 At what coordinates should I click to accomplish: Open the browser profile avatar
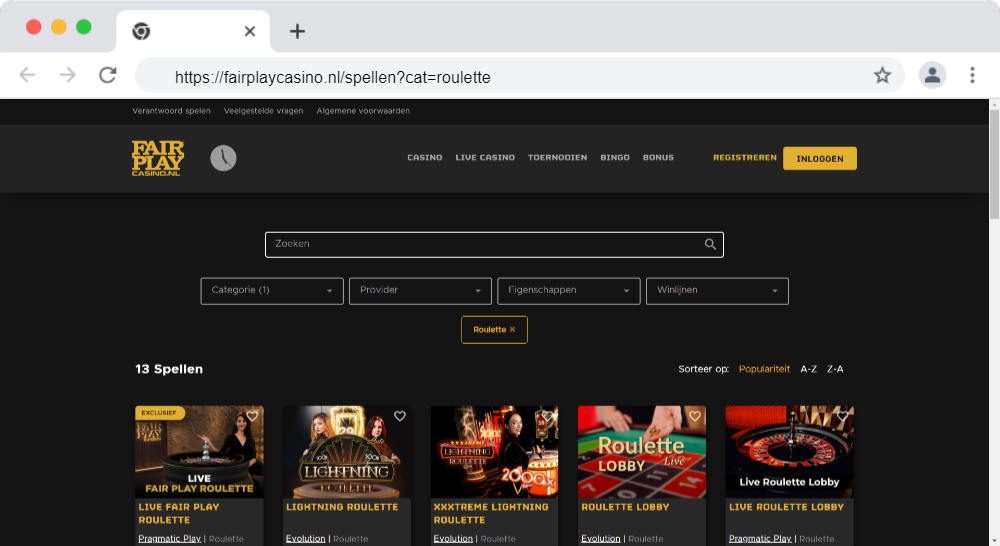click(932, 75)
